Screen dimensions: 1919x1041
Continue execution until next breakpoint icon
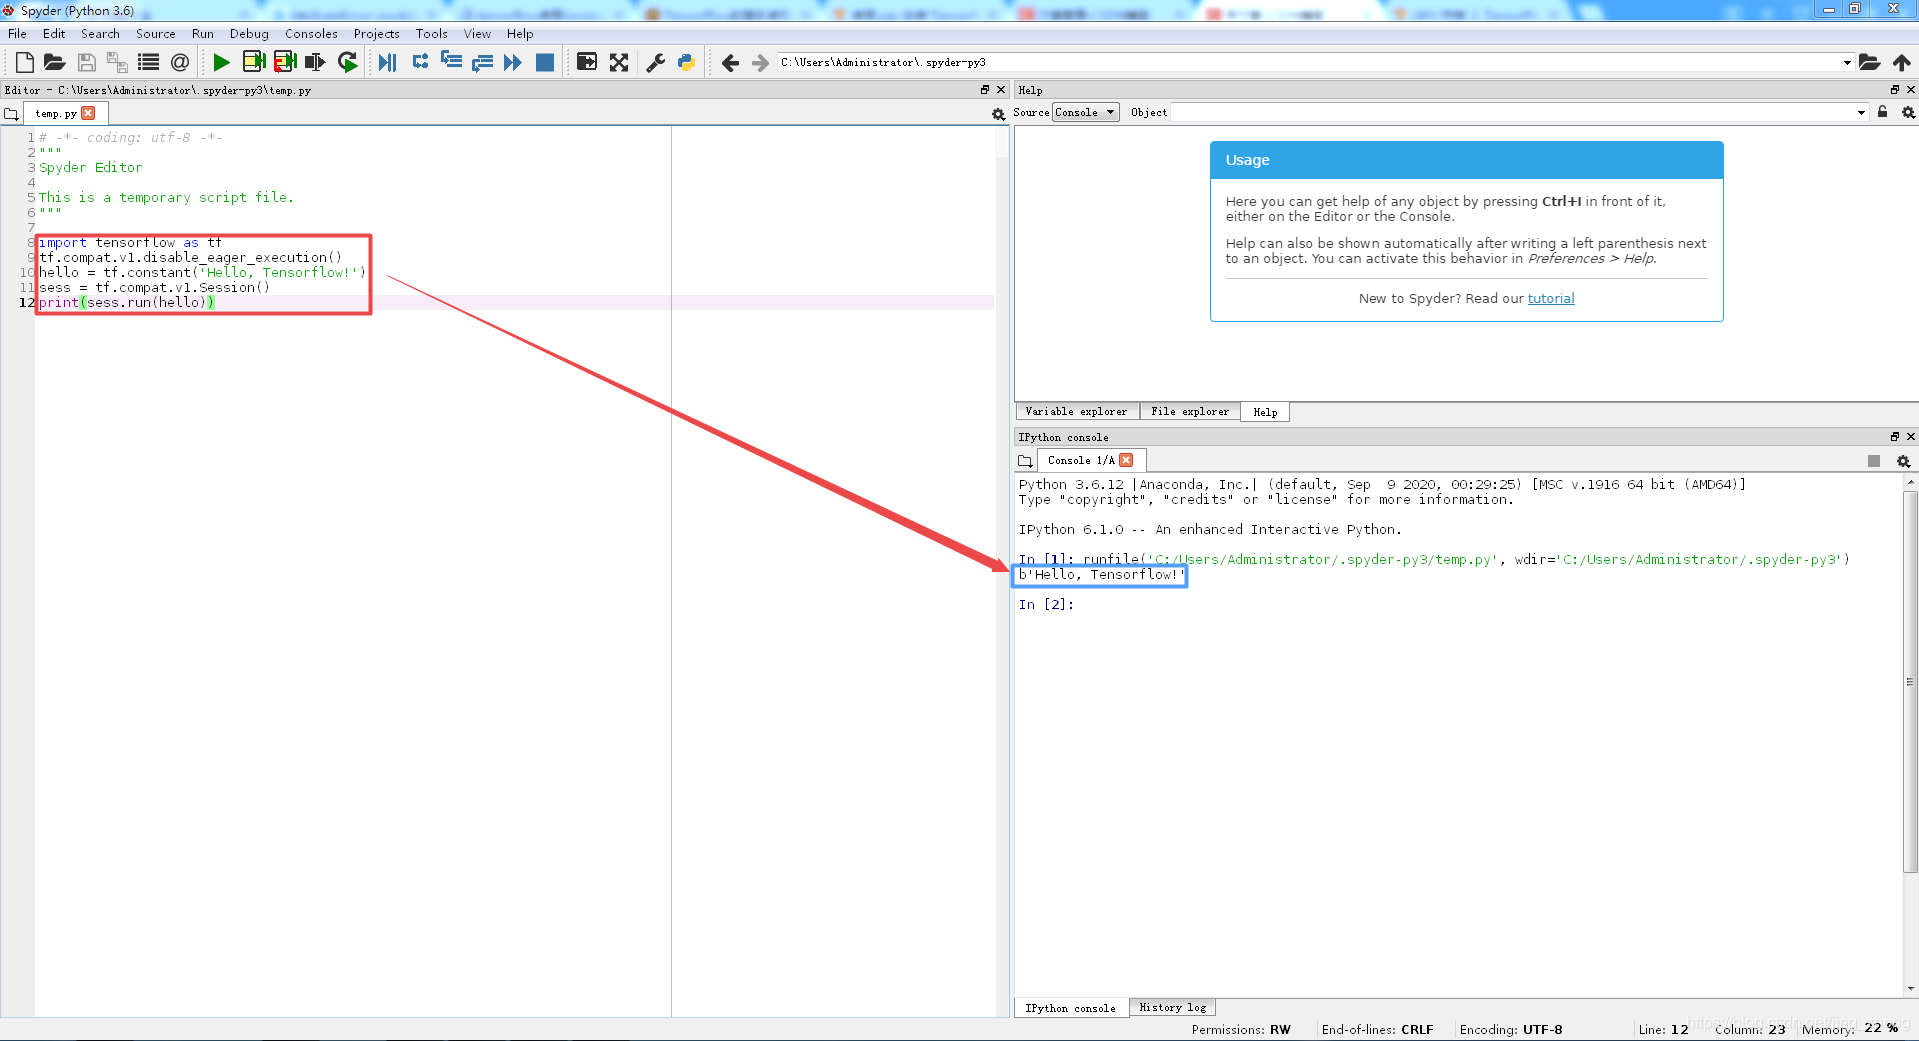click(513, 62)
